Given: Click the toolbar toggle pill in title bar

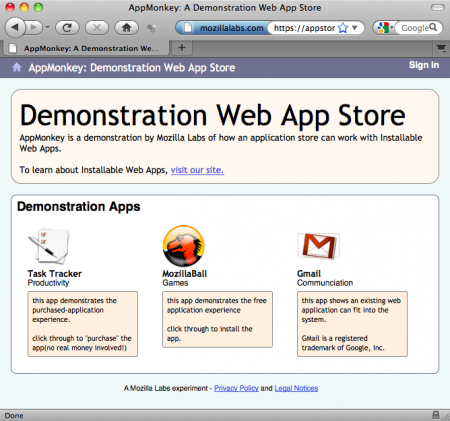Looking at the screenshot, I should (x=437, y=8).
